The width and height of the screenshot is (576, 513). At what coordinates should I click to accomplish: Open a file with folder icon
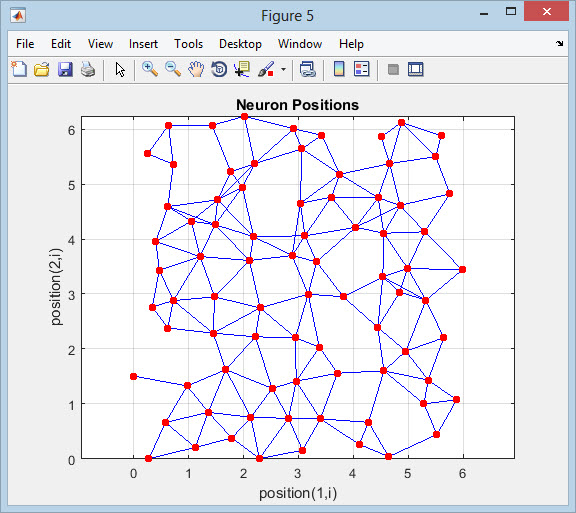tap(42, 69)
